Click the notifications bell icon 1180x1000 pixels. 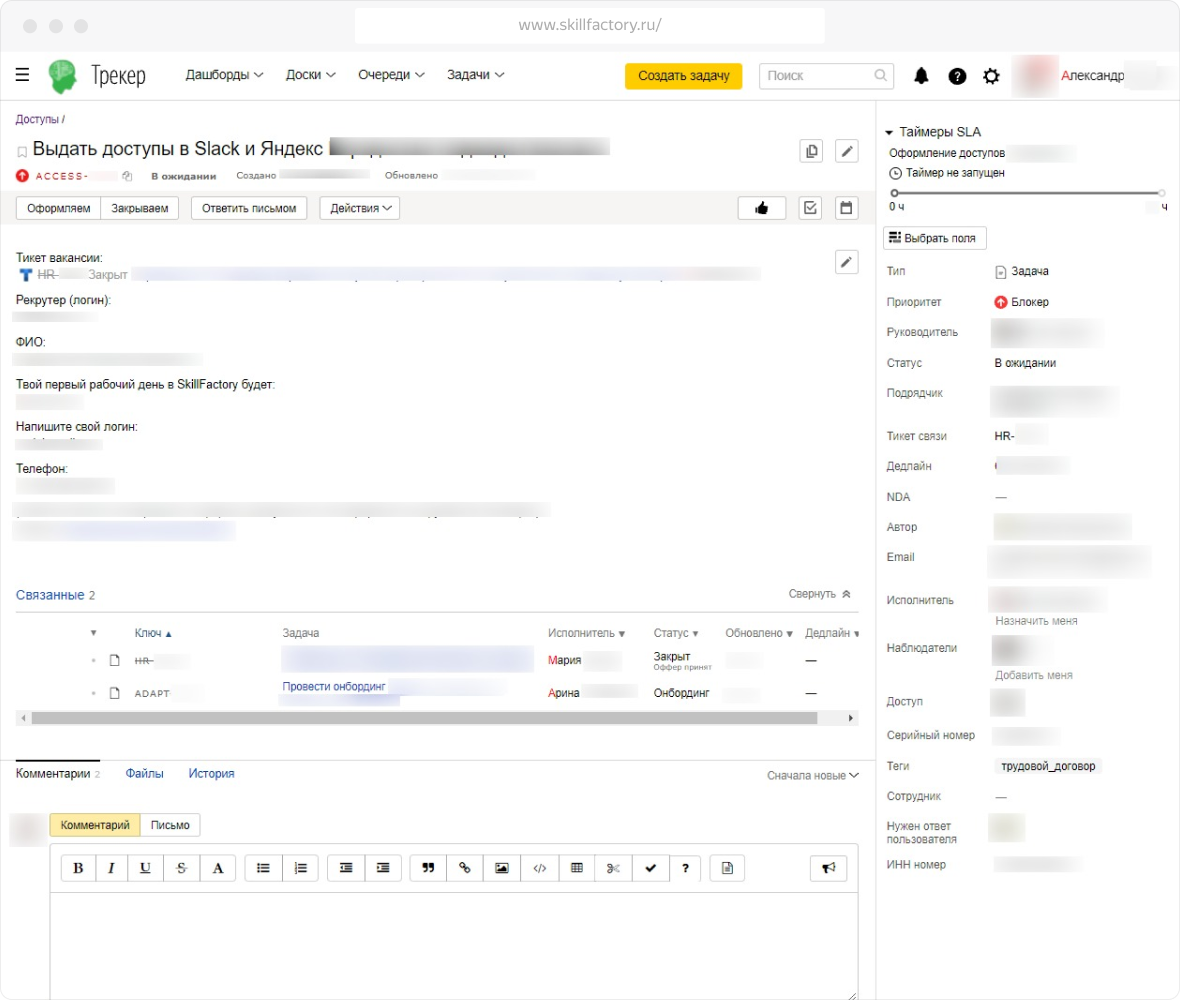(921, 76)
